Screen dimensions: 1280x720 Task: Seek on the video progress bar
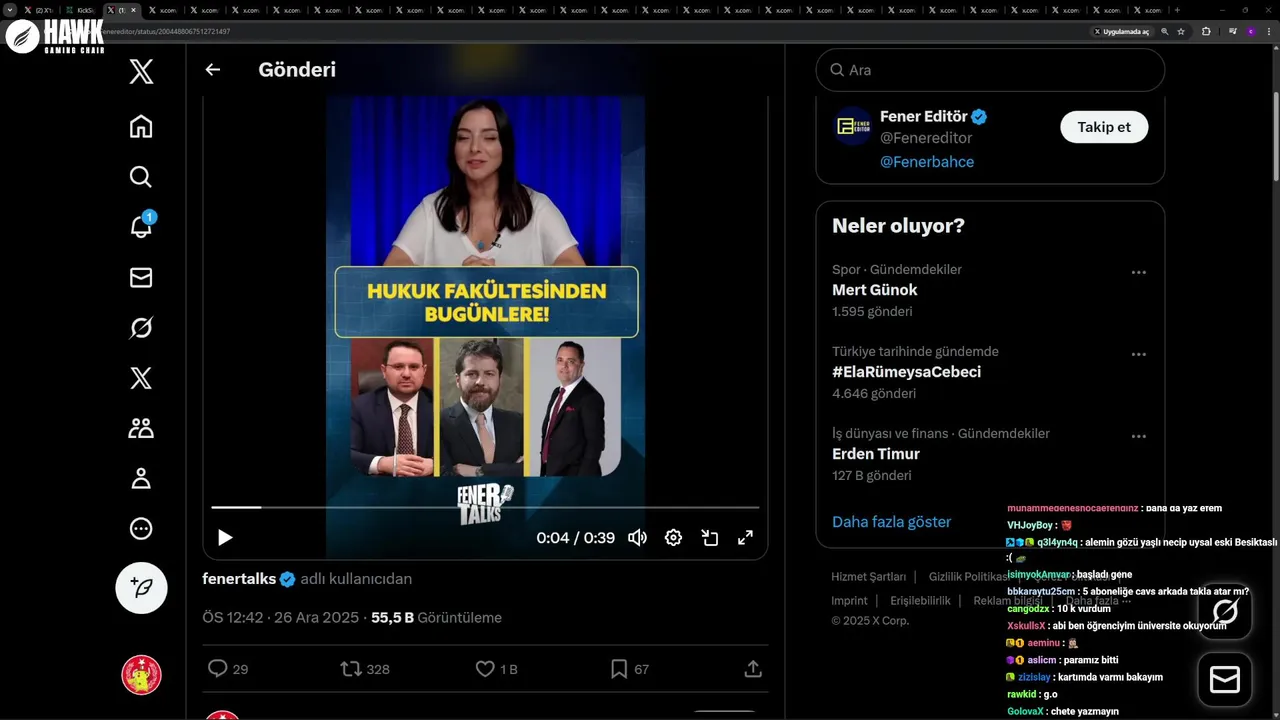click(x=485, y=508)
